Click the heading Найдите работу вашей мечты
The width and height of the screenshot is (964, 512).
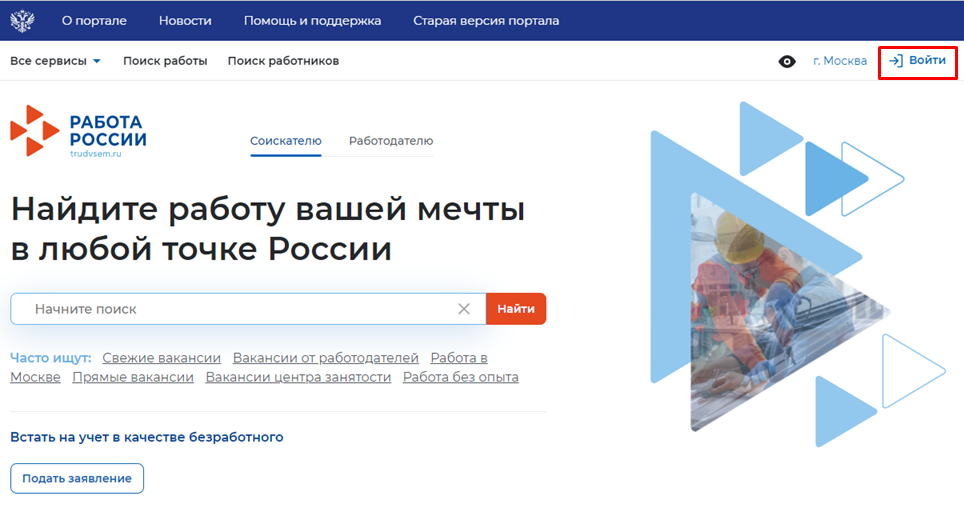point(268,228)
